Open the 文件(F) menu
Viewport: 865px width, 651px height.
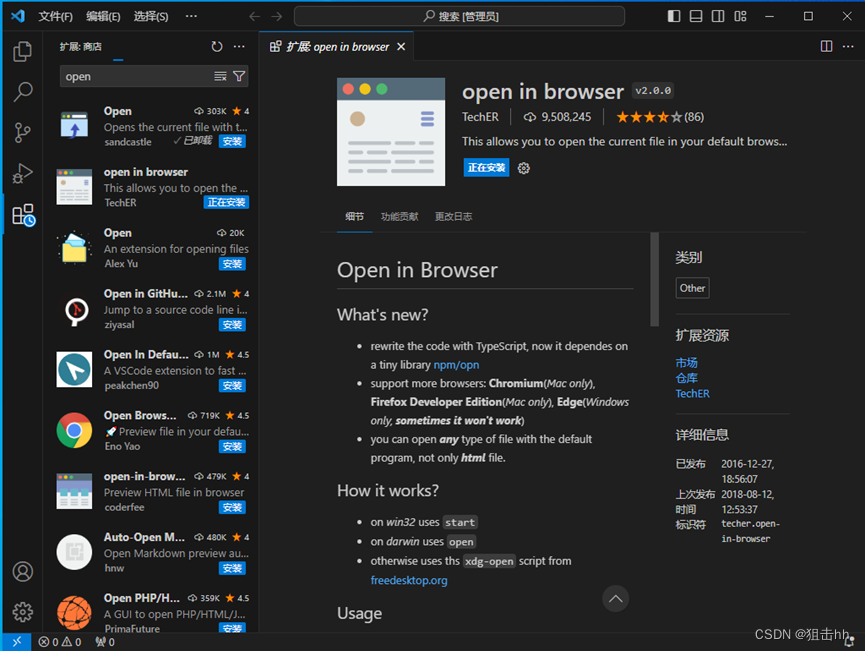click(x=55, y=17)
